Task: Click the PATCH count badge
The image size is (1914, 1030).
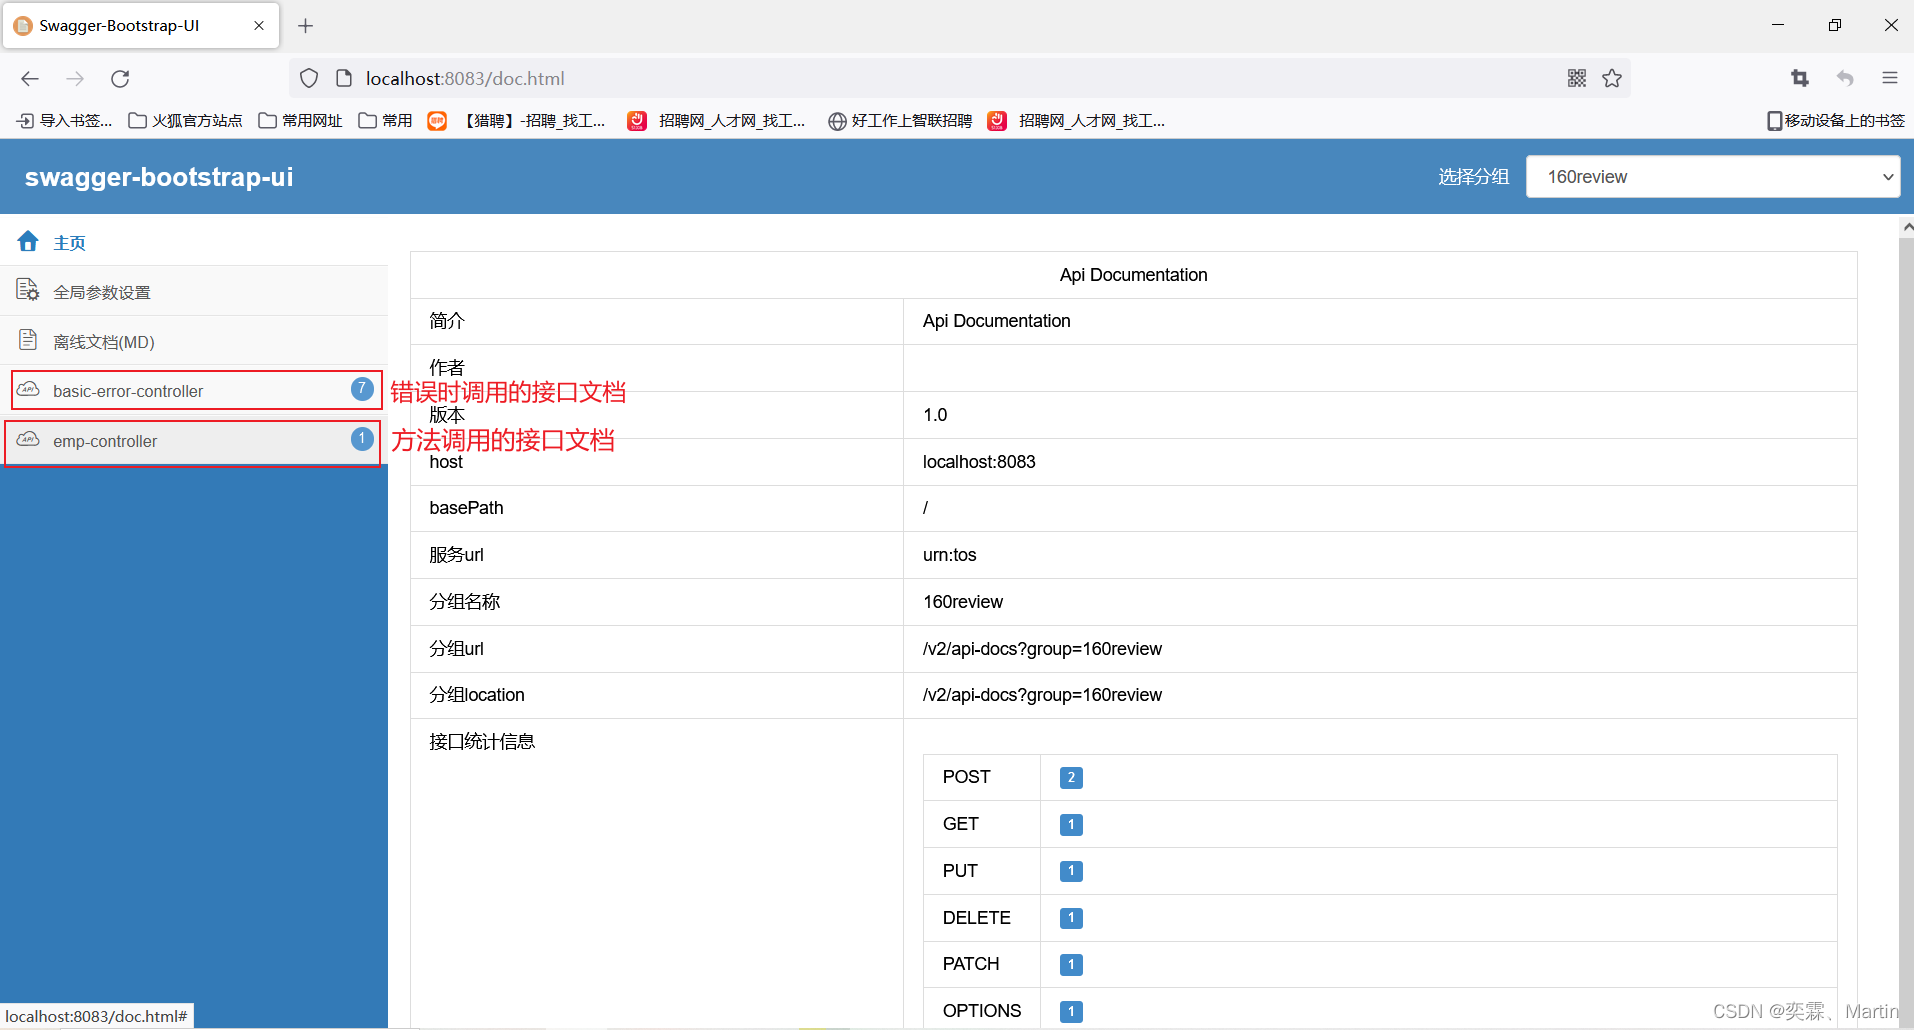Action: coord(1071,964)
